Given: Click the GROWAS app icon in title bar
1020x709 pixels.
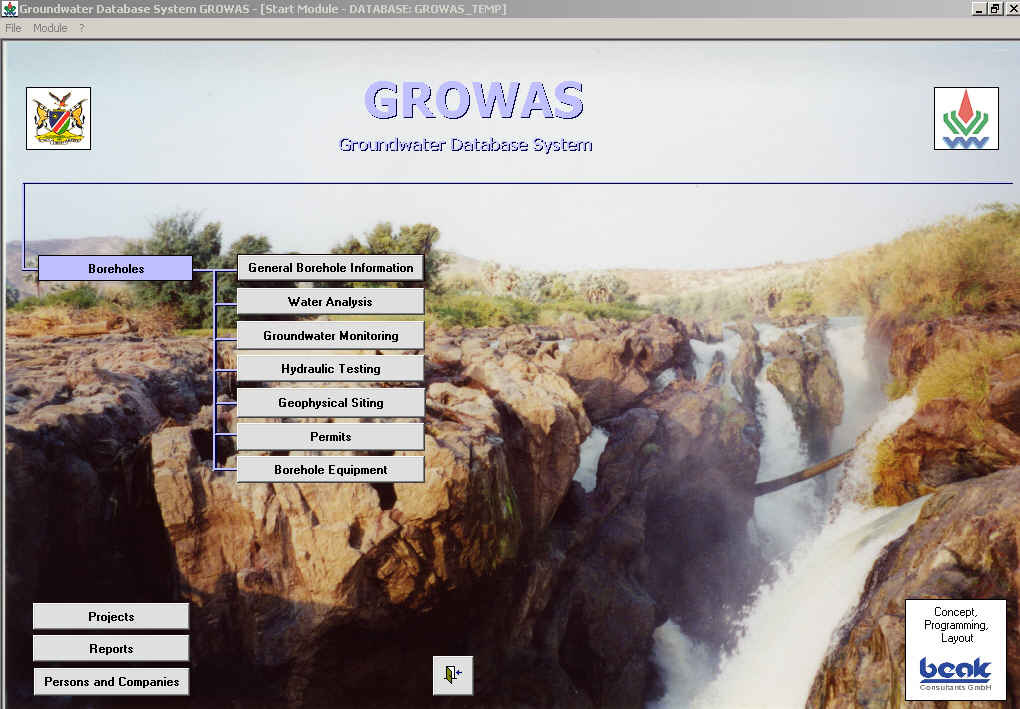Looking at the screenshot, I should pos(9,9).
